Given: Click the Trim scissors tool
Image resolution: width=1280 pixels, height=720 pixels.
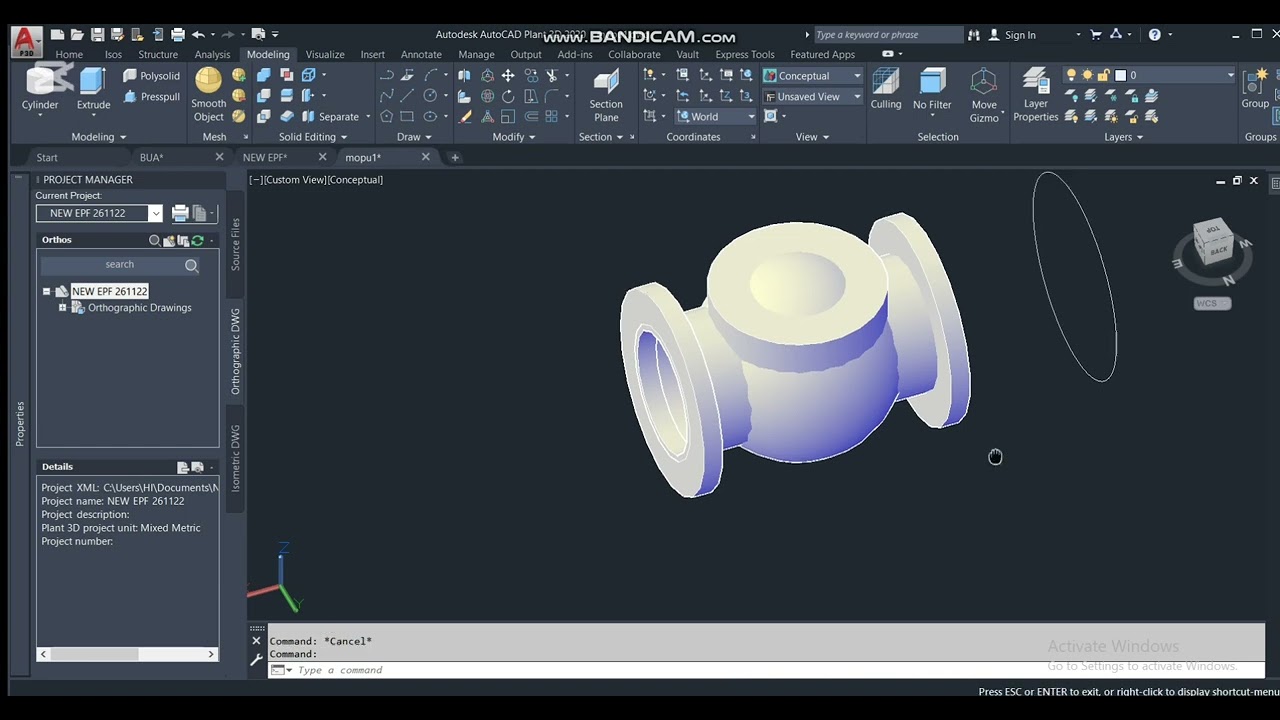Looking at the screenshot, I should pos(551,75).
